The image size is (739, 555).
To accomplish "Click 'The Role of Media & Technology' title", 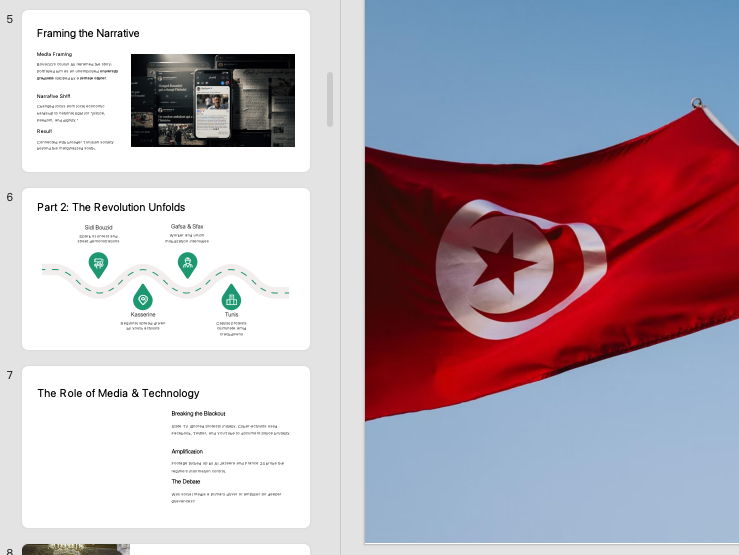I will coord(118,393).
